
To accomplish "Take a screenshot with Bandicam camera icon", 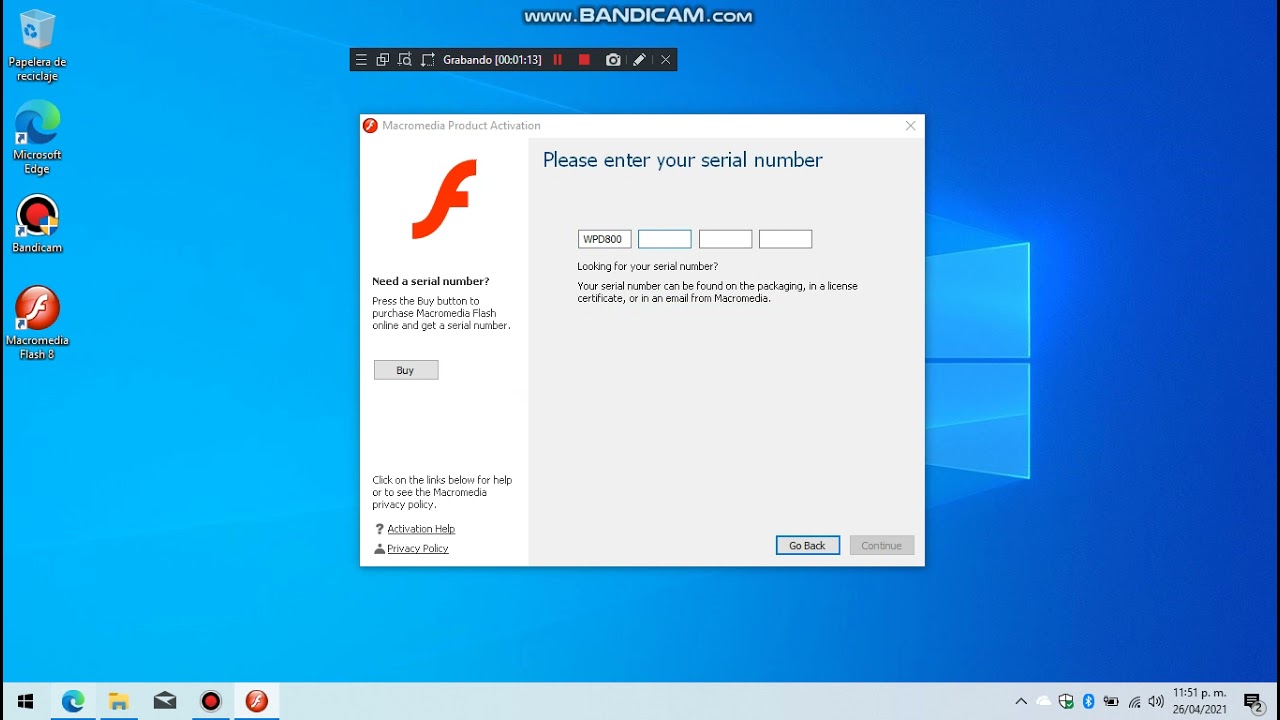I will [x=613, y=60].
